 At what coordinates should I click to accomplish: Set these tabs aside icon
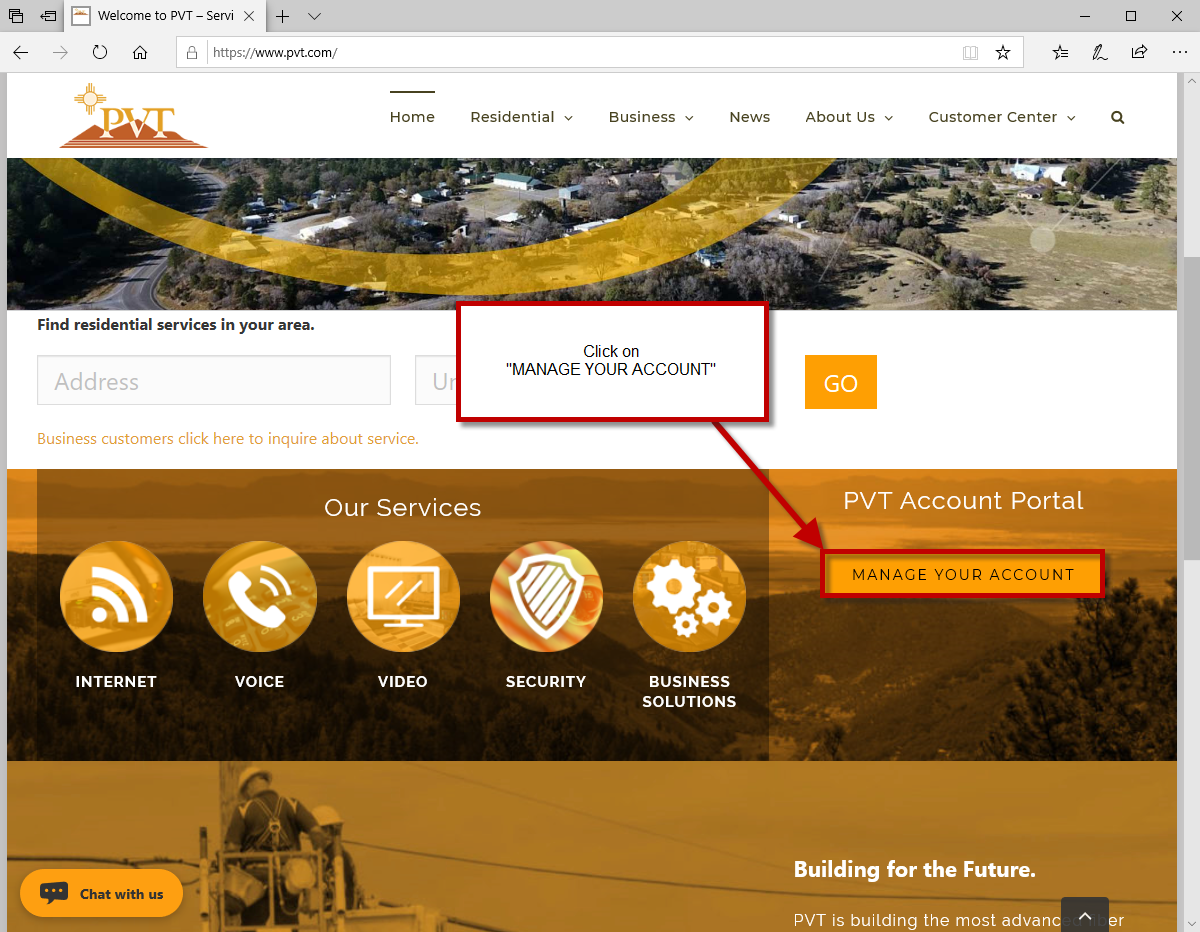(x=48, y=16)
